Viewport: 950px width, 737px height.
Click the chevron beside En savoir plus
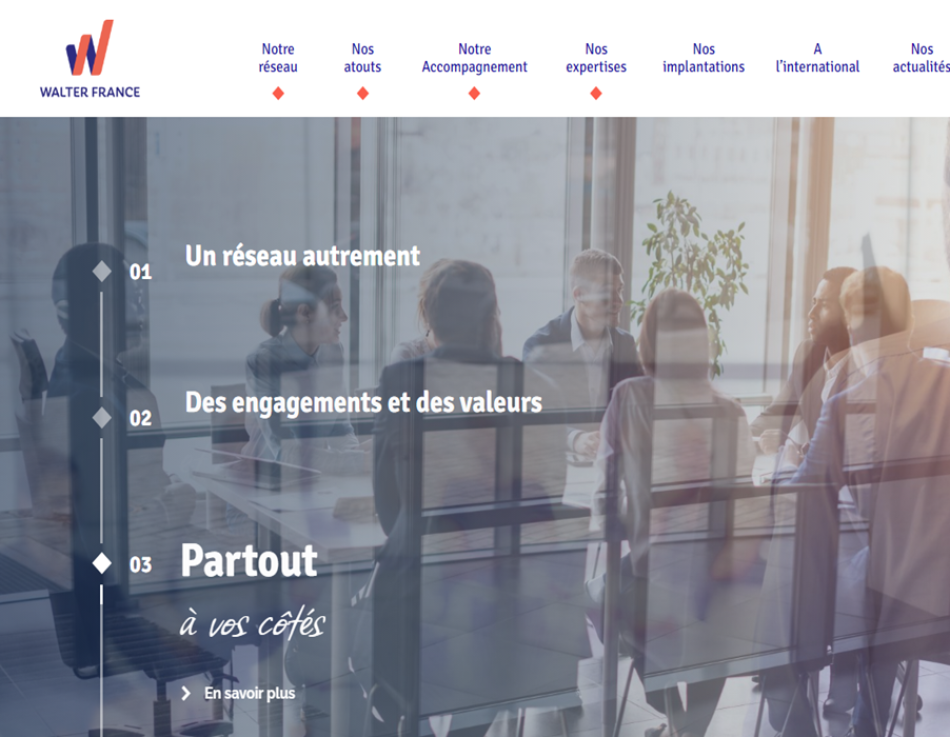[x=186, y=693]
